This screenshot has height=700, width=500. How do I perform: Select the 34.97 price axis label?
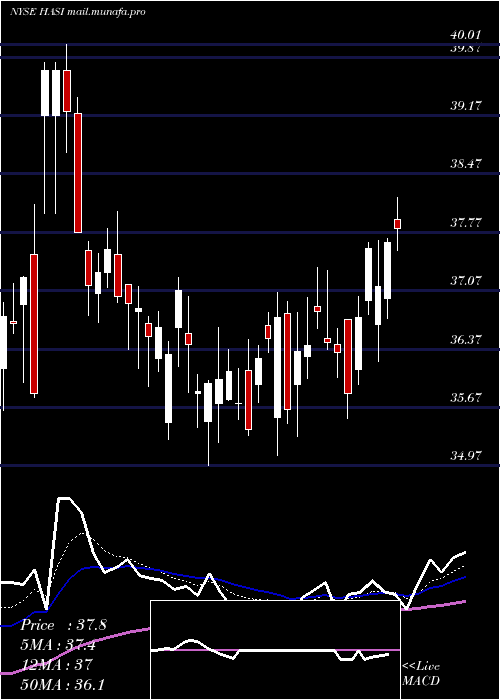pyautogui.click(x=466, y=456)
